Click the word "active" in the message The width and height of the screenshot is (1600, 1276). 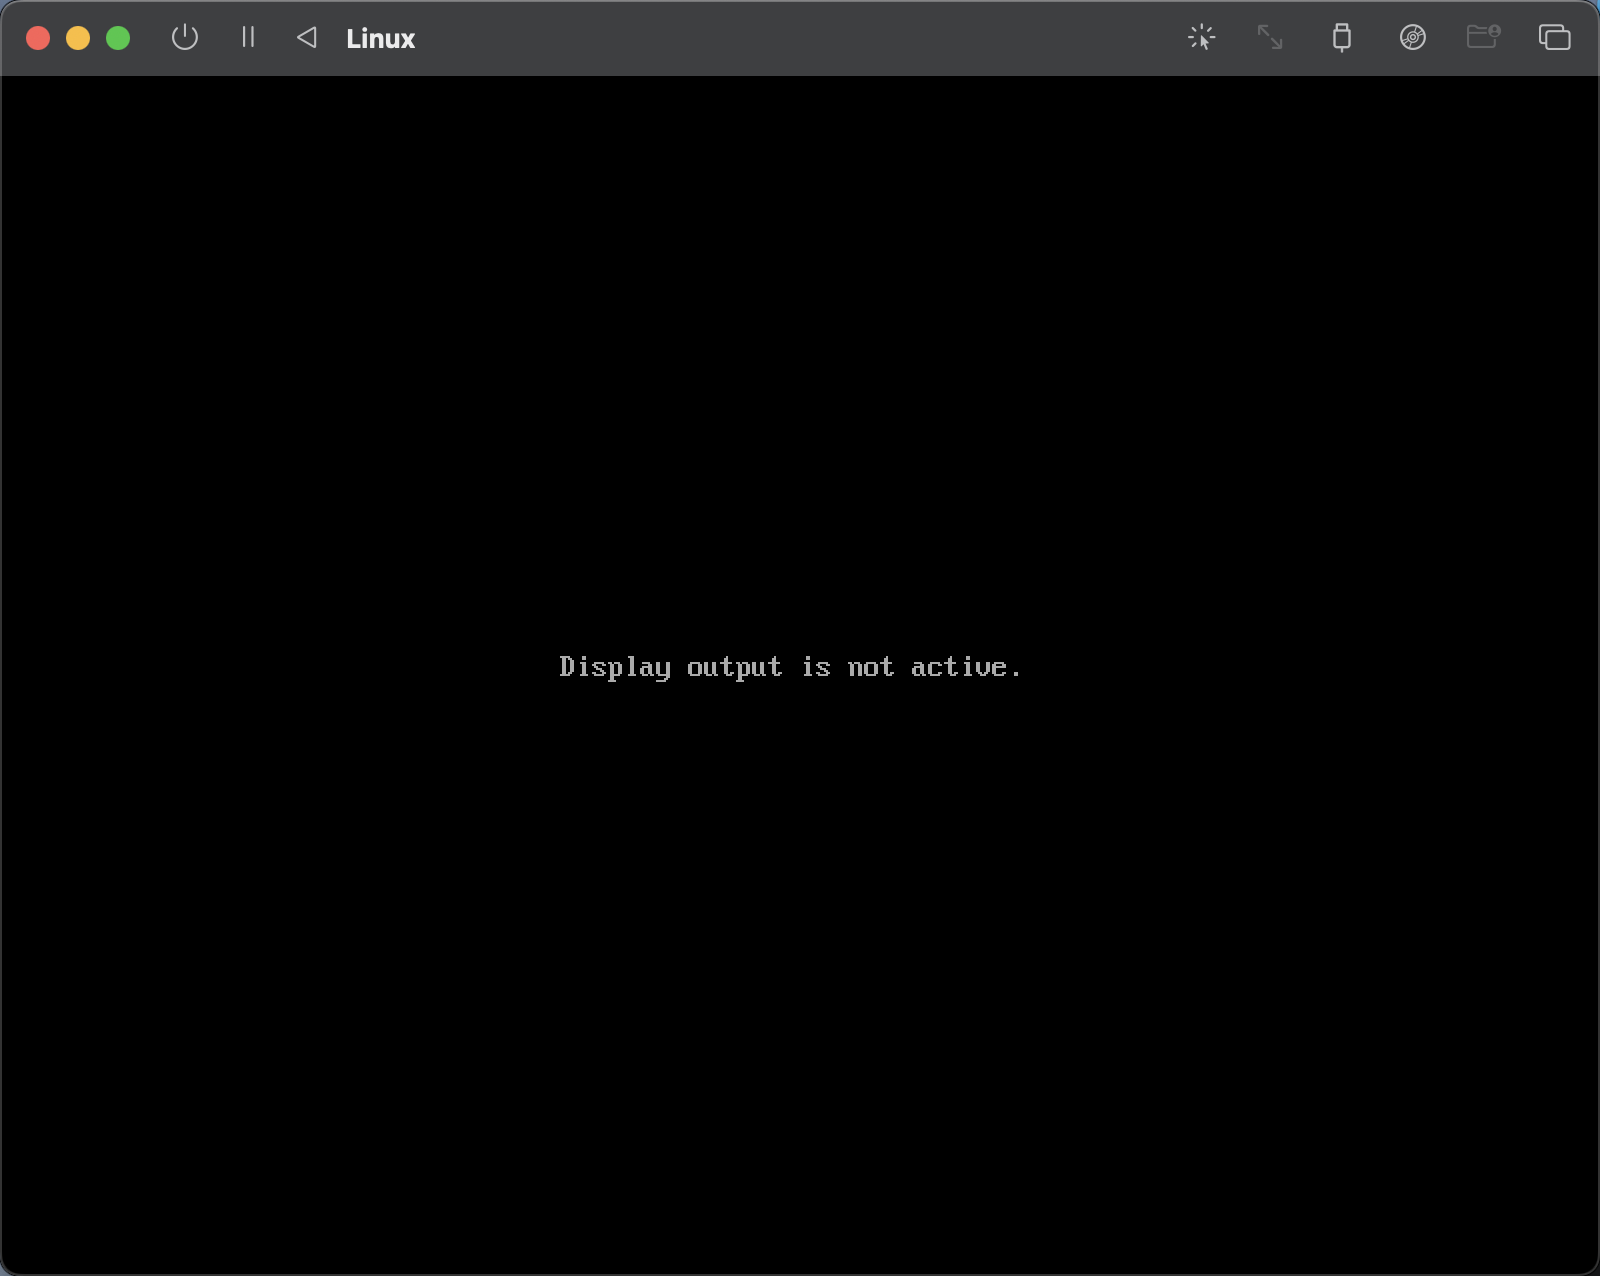click(x=958, y=667)
